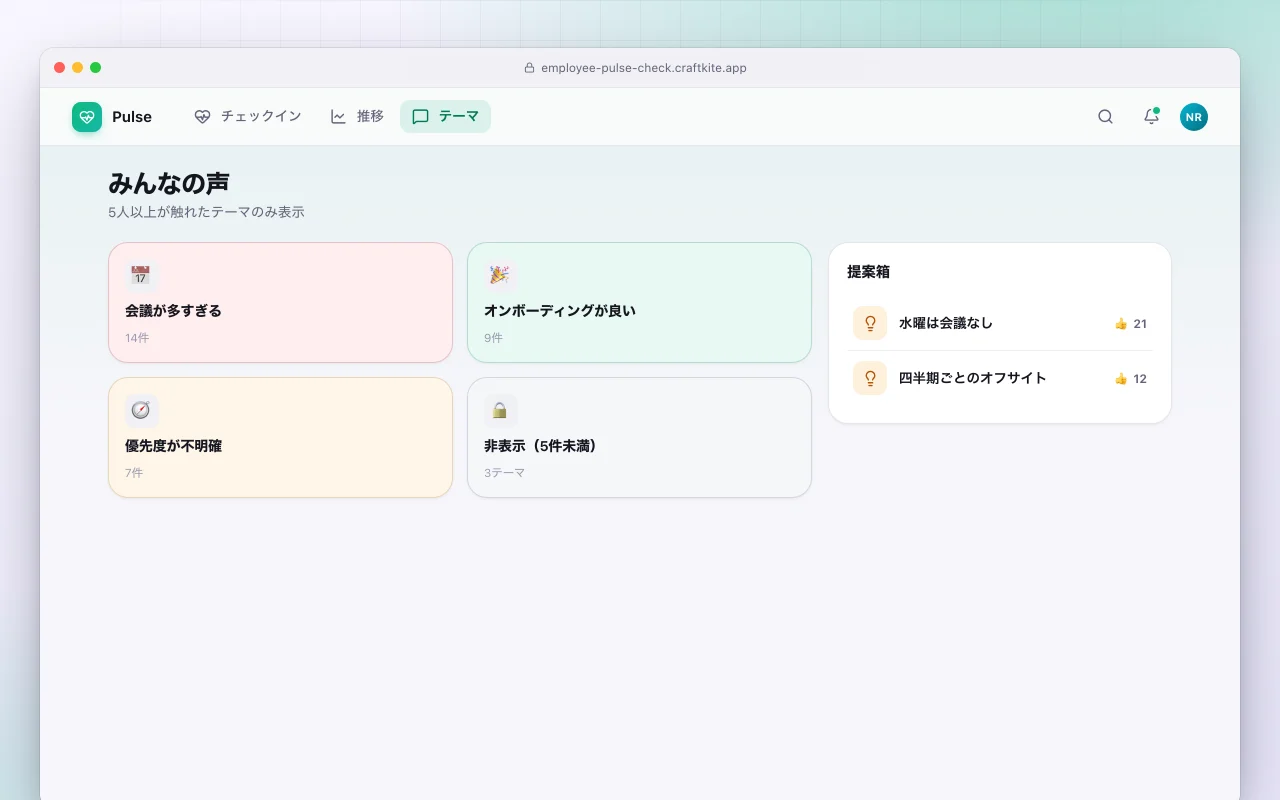This screenshot has width=1280, height=800.
Task: Open the 会議が多すぎる theme title
Action: (x=173, y=311)
